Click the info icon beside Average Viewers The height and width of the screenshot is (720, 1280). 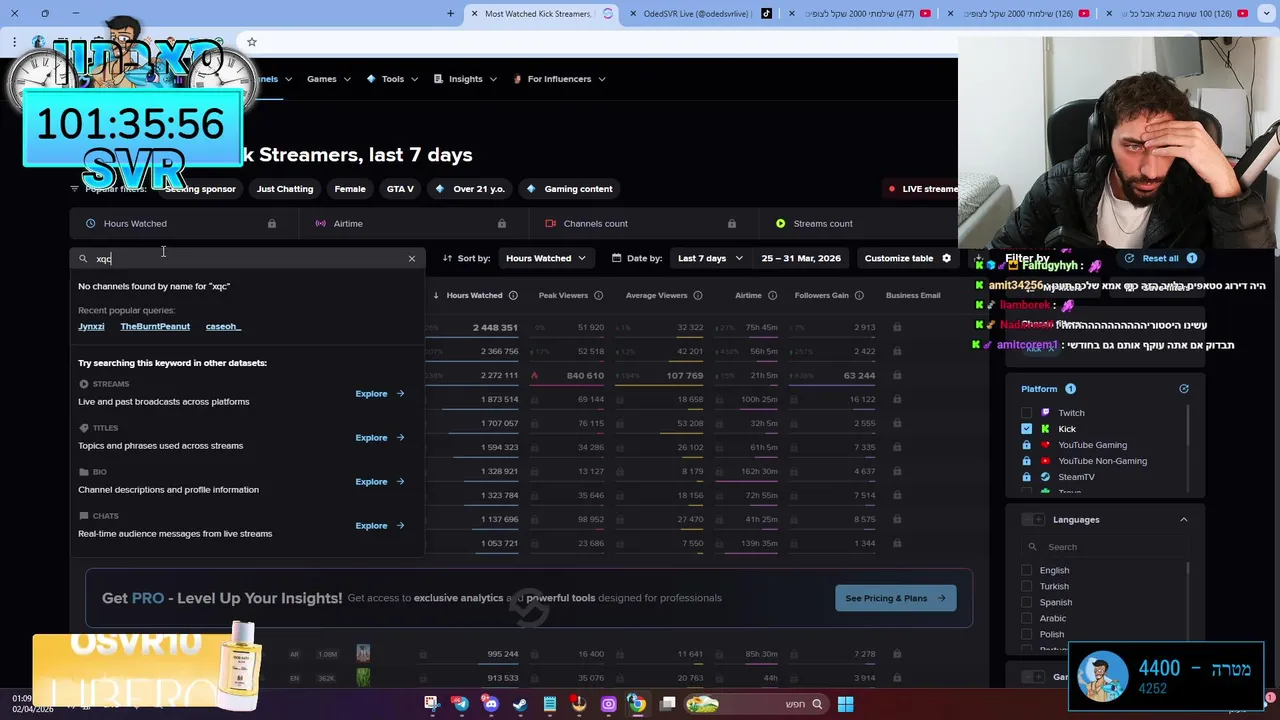698,295
